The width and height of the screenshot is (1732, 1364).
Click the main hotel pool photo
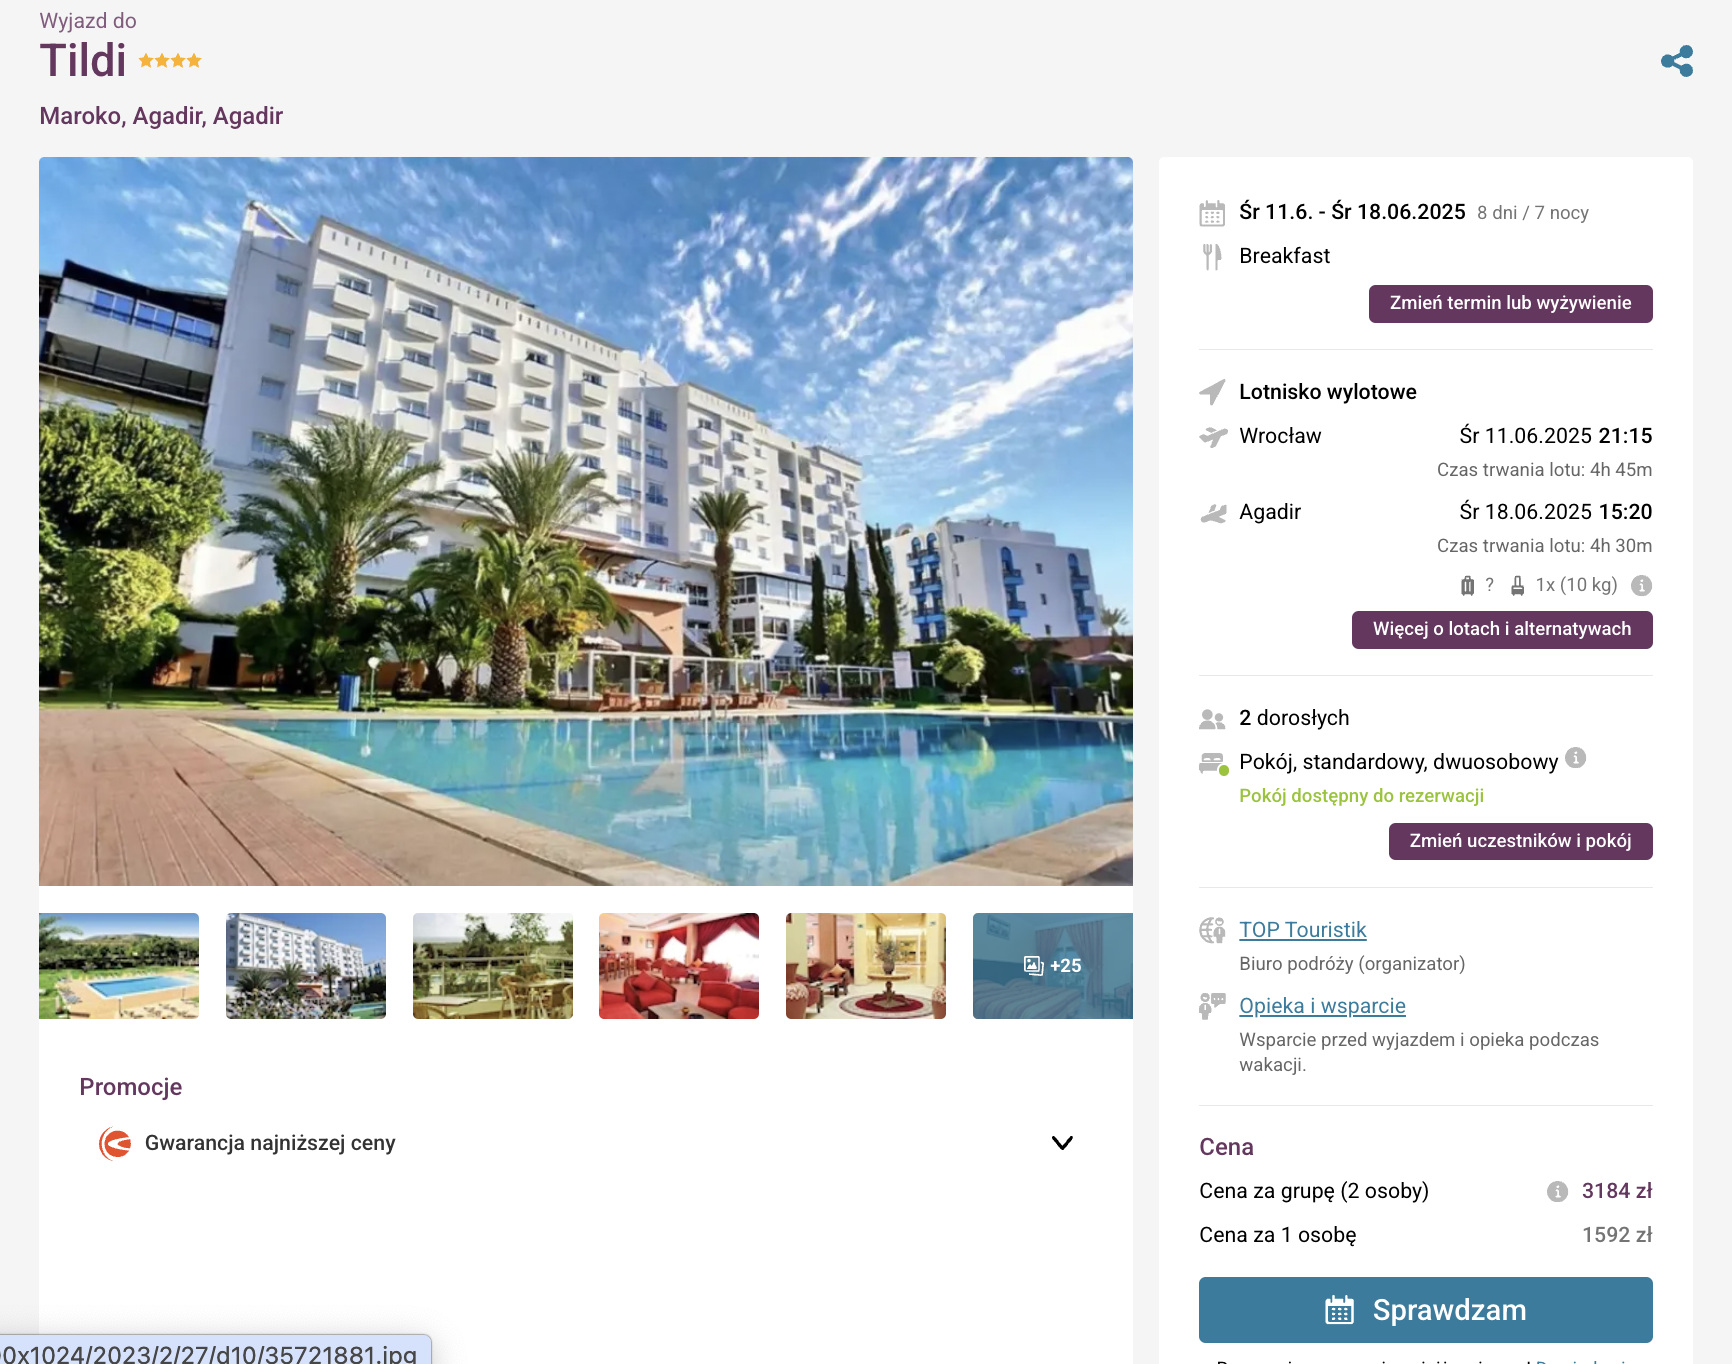pos(586,521)
